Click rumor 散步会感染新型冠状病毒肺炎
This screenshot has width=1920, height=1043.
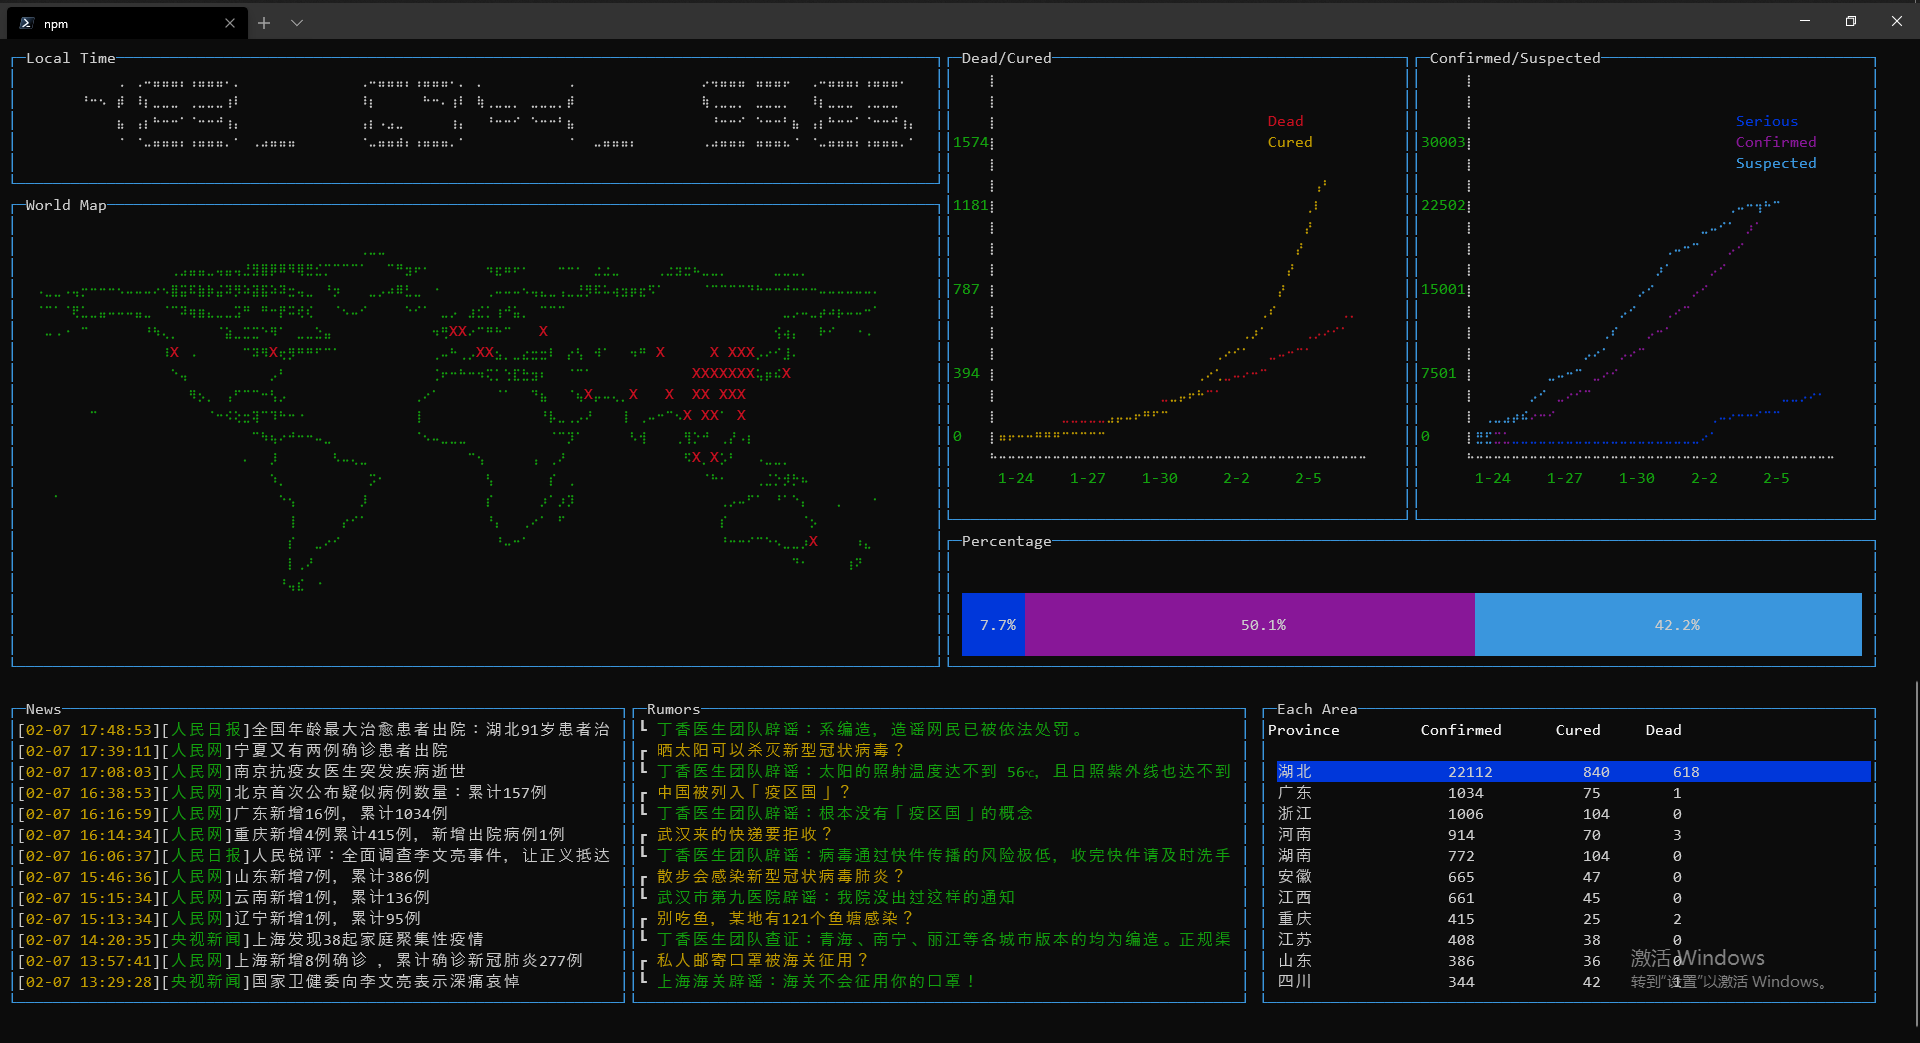pos(780,877)
